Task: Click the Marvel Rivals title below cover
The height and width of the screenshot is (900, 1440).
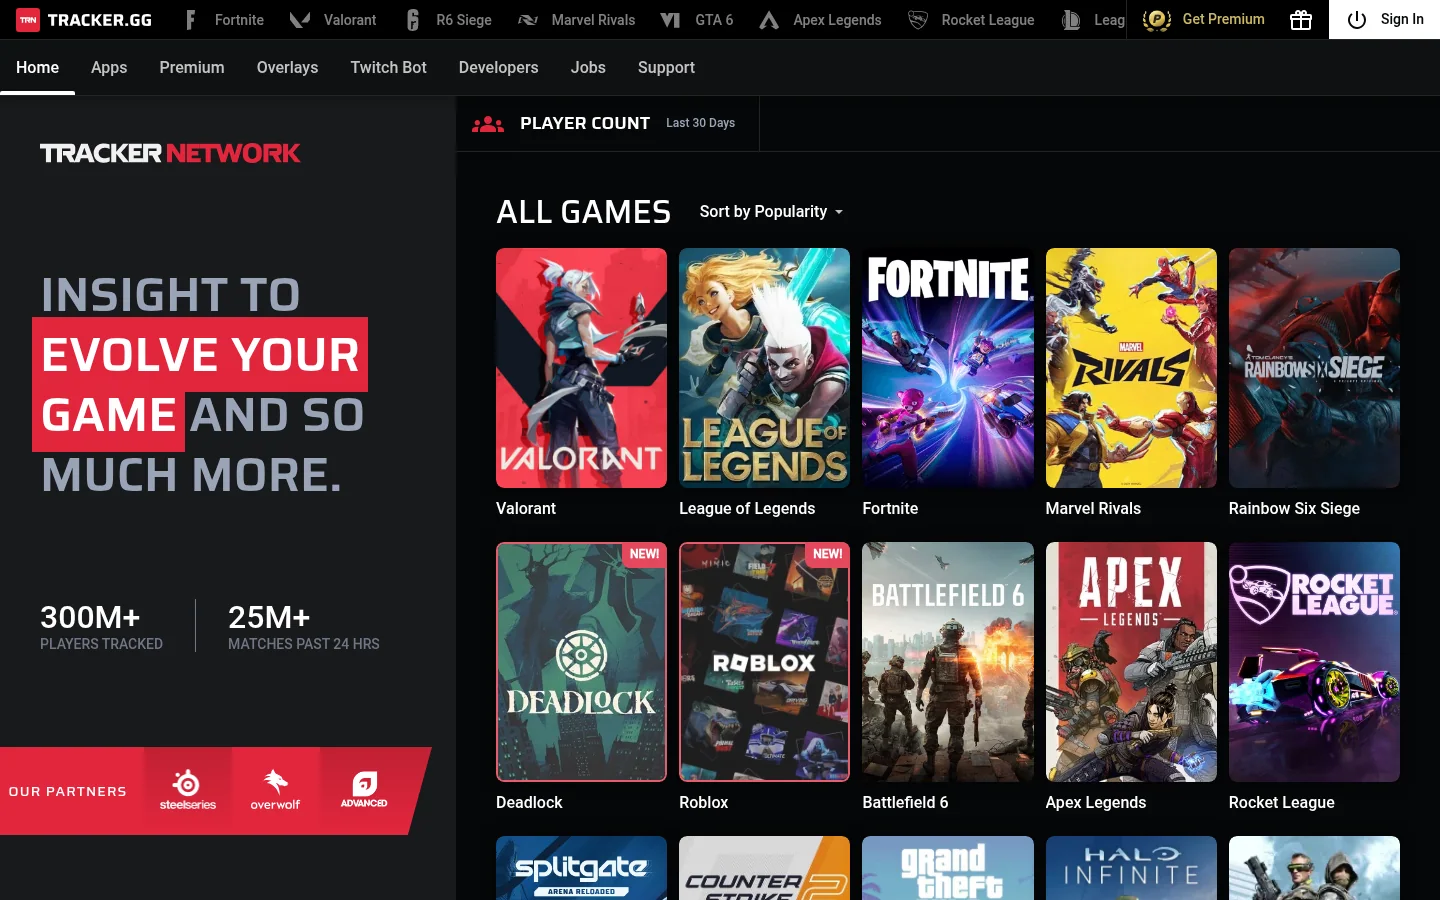Action: (1093, 508)
